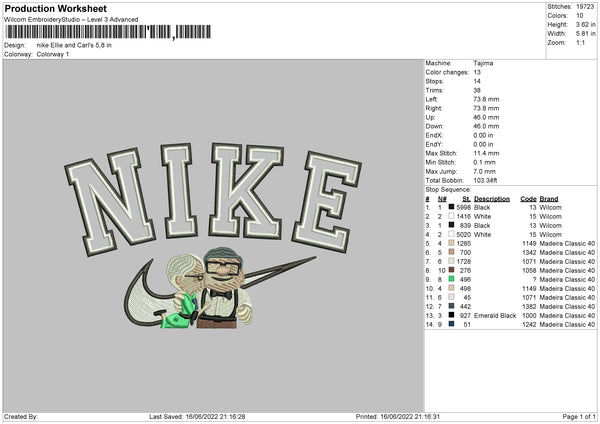Image resolution: width=600 pixels, height=424 pixels.
Task: Choose the cream swatch beside 45 stitches
Action: [452, 297]
